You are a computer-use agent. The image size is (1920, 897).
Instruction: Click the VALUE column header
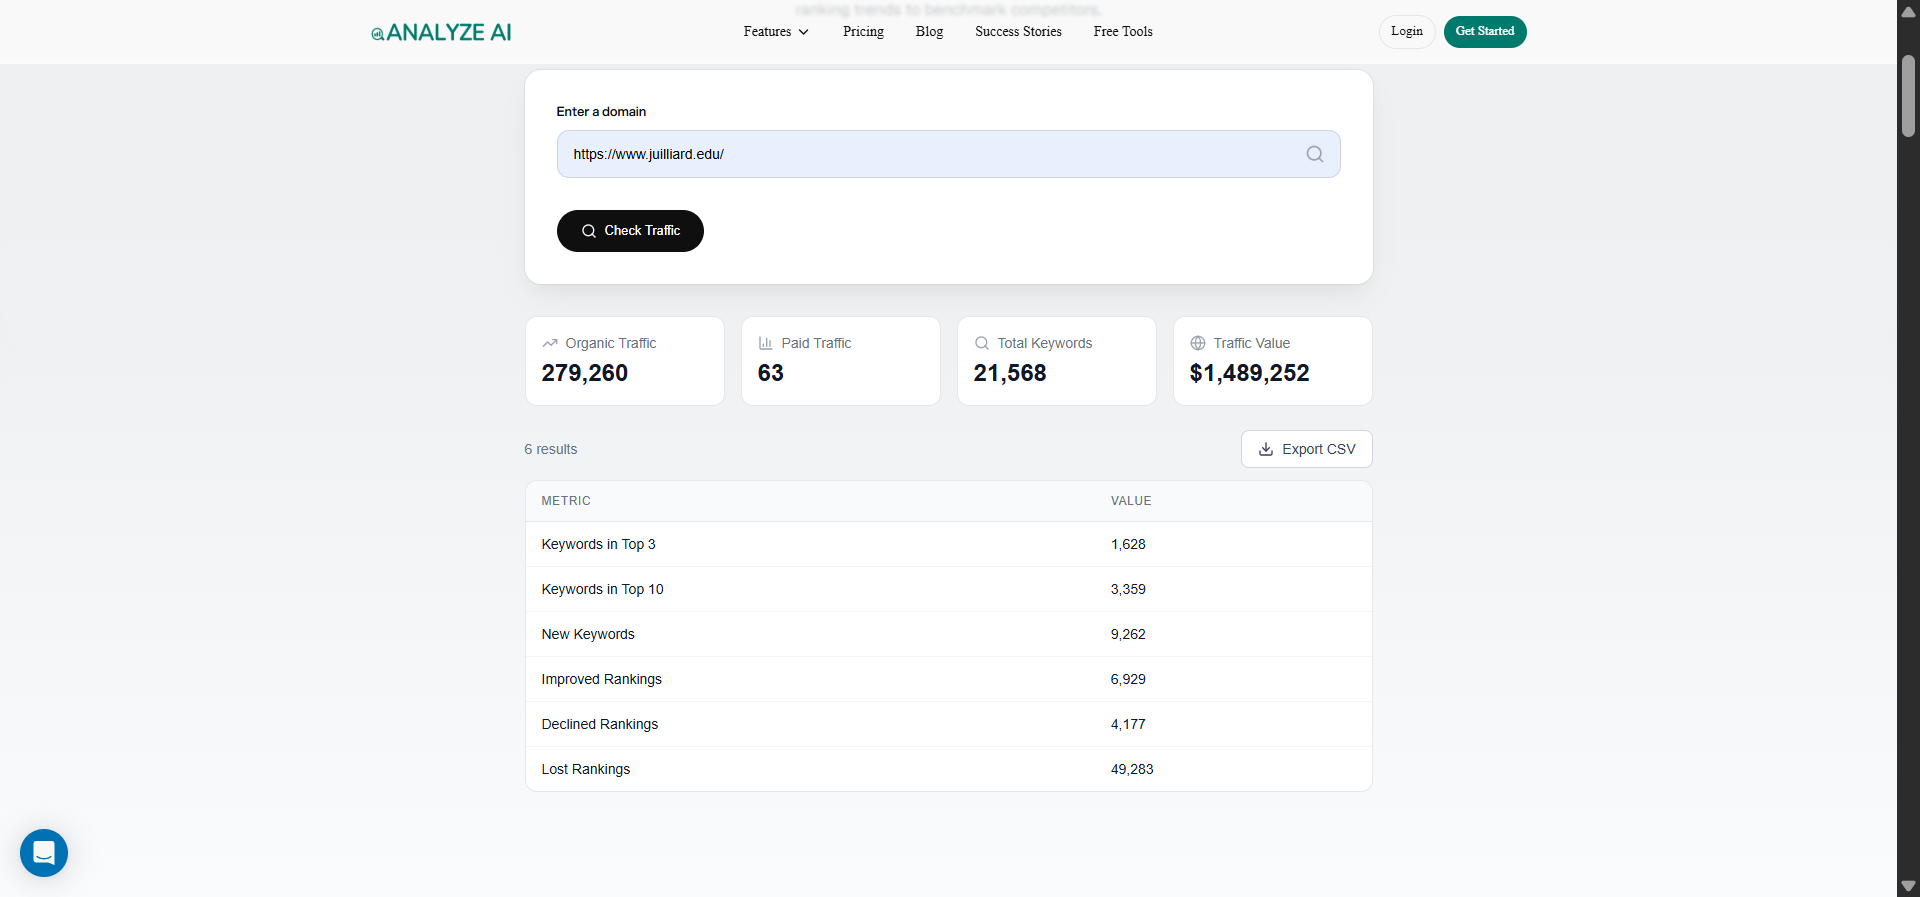click(1131, 501)
